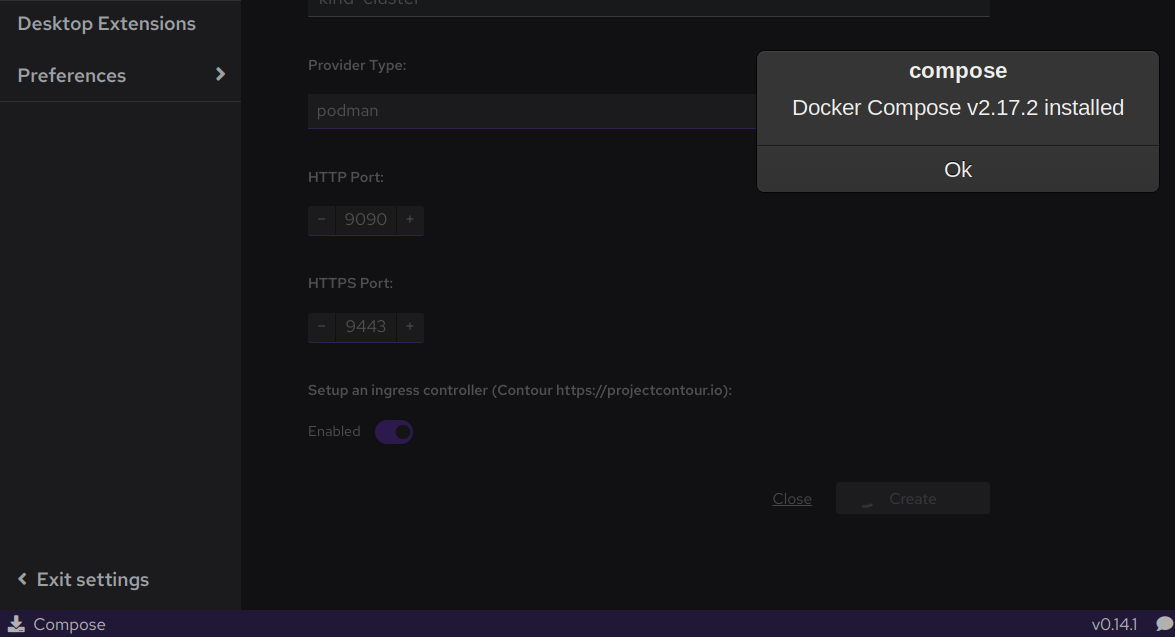Increase HTTPS Port using the plus button
Image resolution: width=1175 pixels, height=637 pixels.
pos(410,327)
